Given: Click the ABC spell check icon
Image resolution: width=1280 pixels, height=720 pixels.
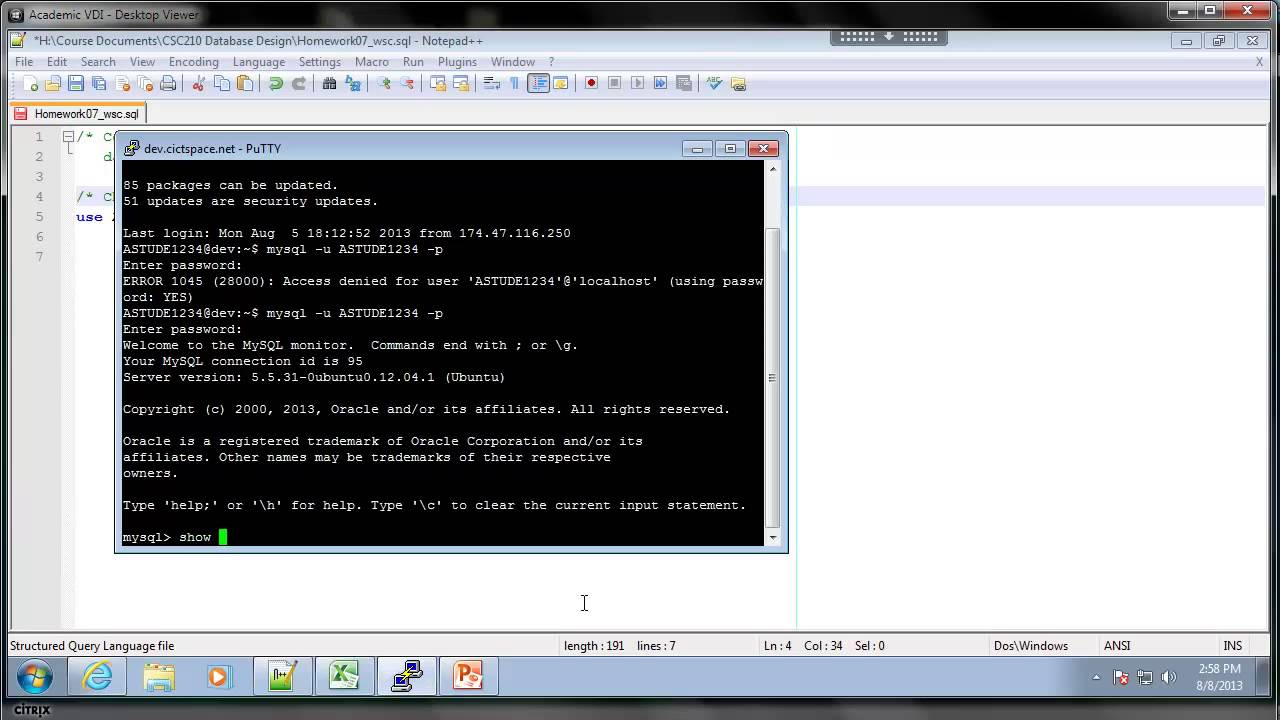Looking at the screenshot, I should [x=714, y=84].
